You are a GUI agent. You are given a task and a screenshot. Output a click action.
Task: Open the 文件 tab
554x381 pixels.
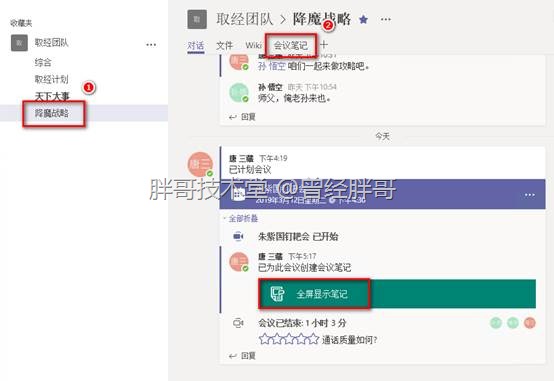click(224, 45)
